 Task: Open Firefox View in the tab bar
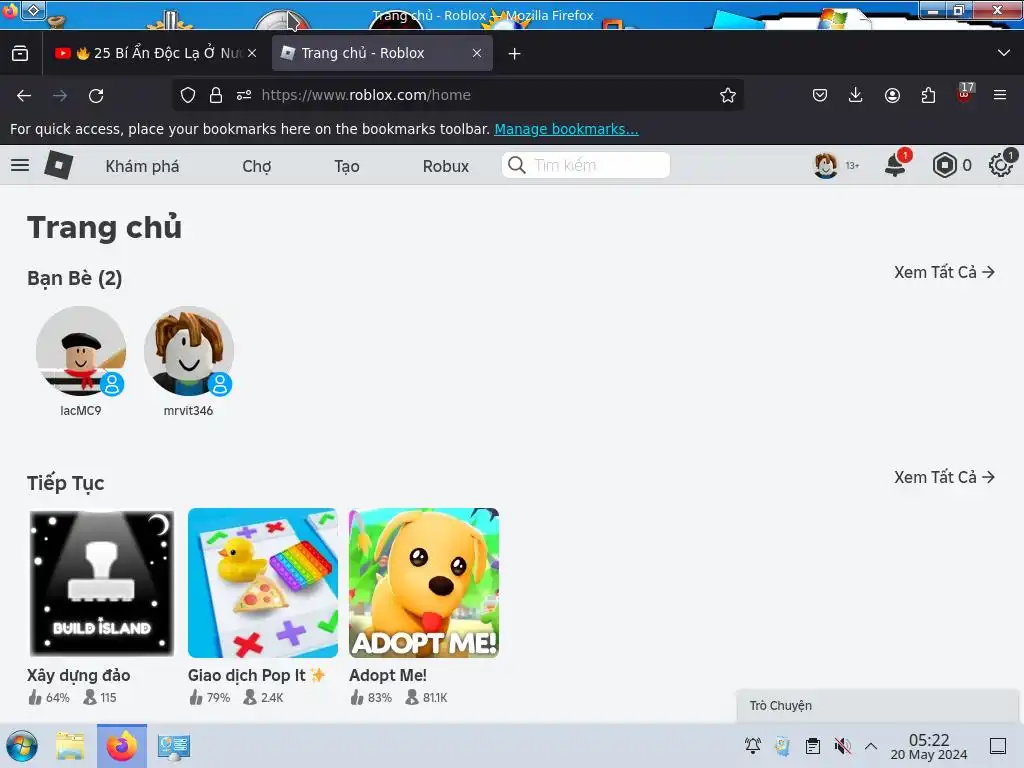(20, 53)
